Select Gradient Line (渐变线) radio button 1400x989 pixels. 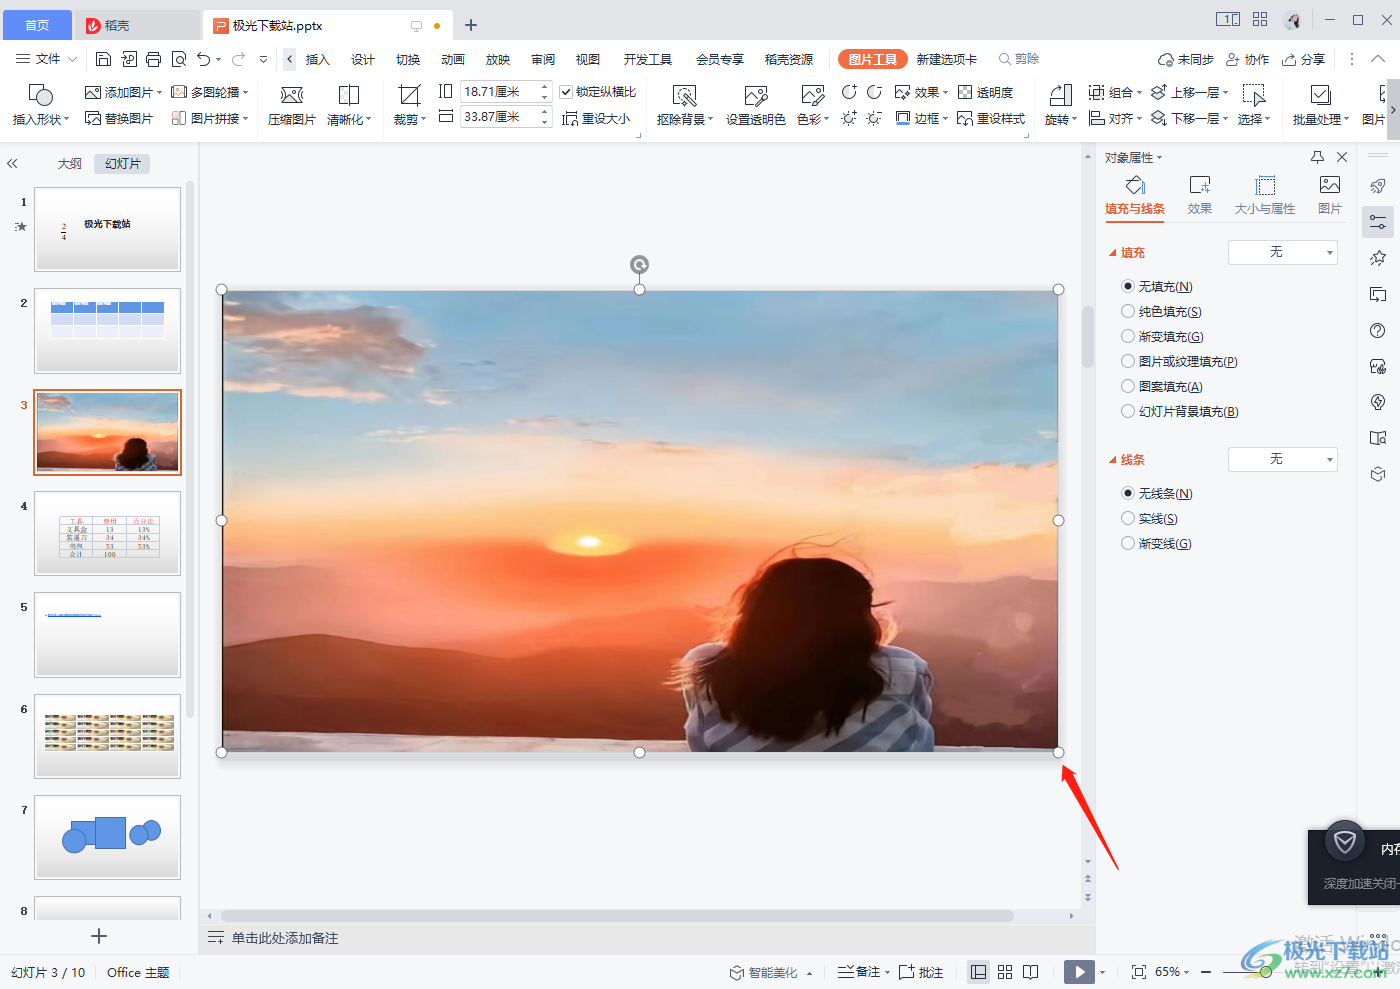click(1128, 543)
